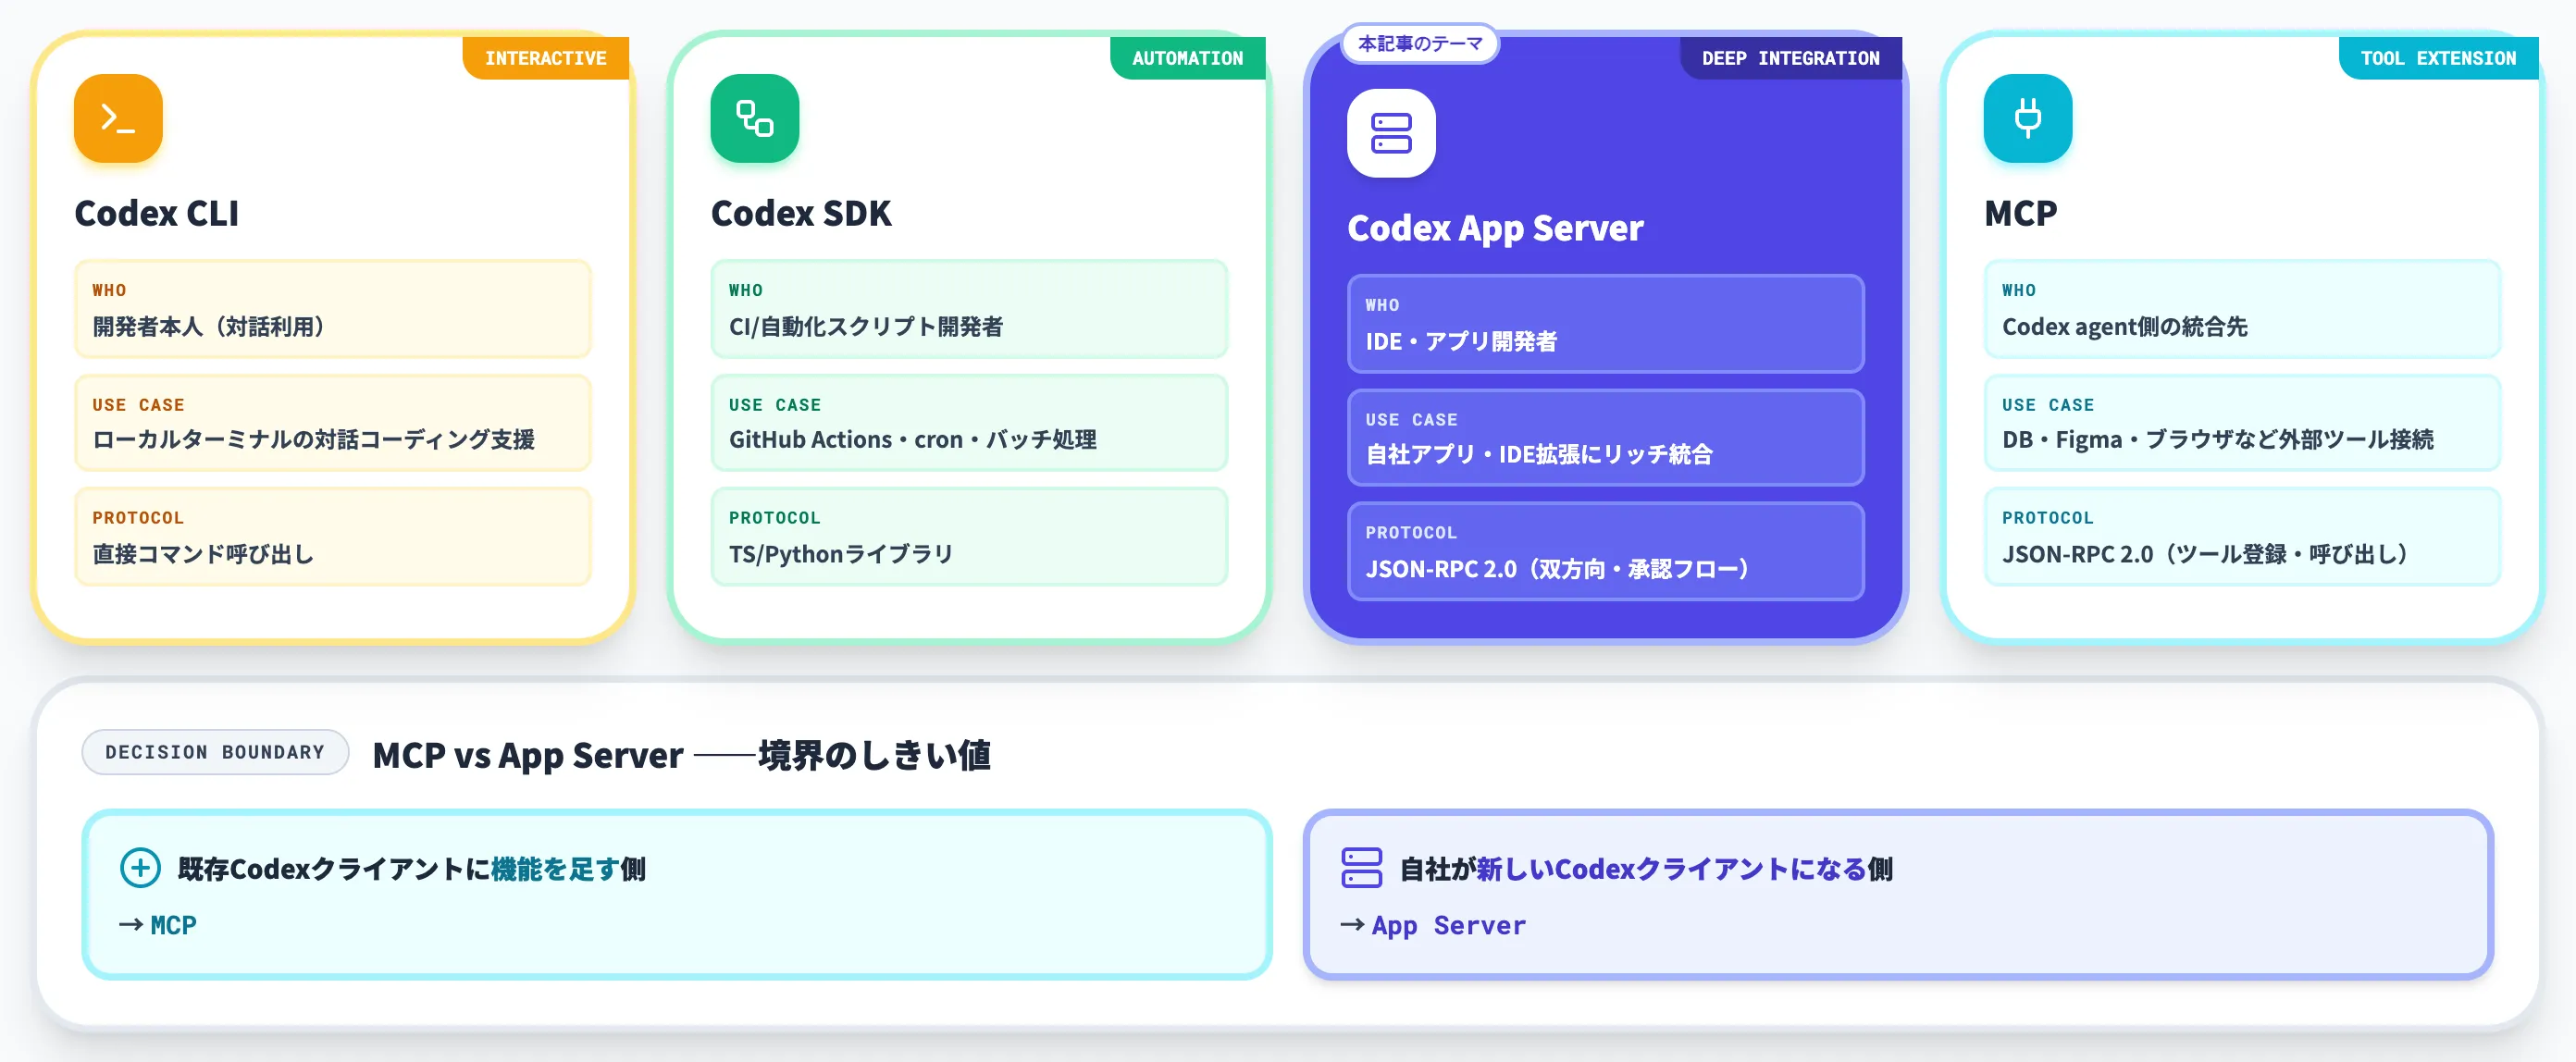
Task: Click the DECISION BOUNDARY pill
Action: (x=215, y=752)
